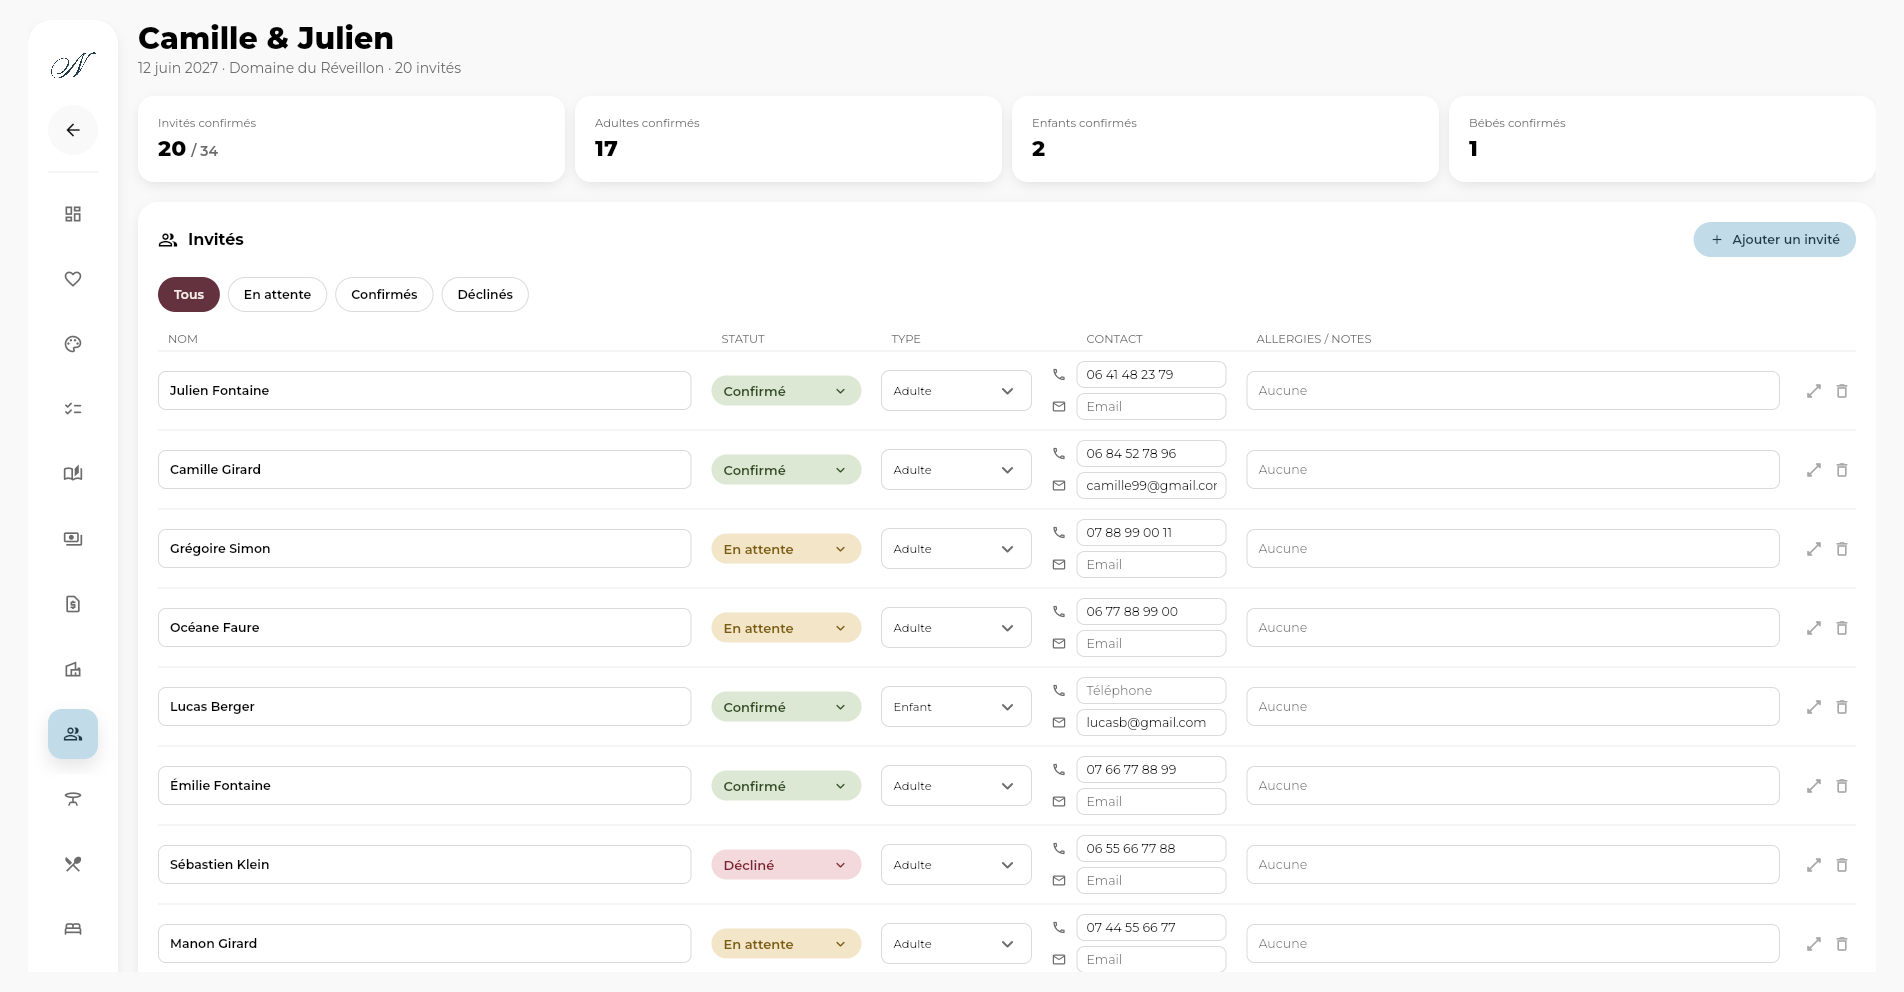
Task: Edit email lucasb@gmail.com field
Action: [1151, 723]
